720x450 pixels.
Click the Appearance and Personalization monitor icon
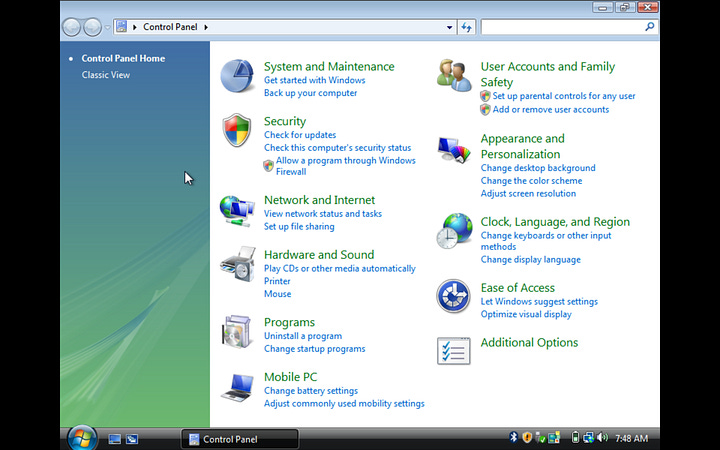pos(454,149)
